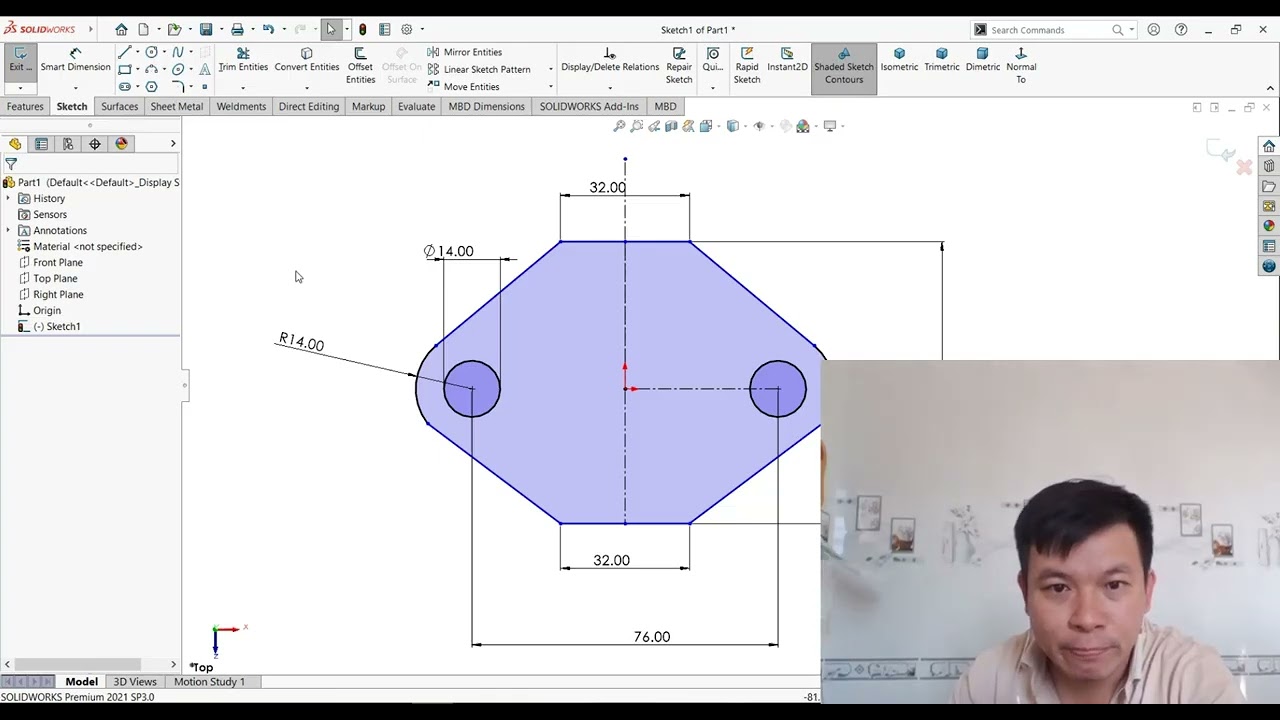
Task: Click the Rebuild traffic light icon
Action: click(362, 30)
